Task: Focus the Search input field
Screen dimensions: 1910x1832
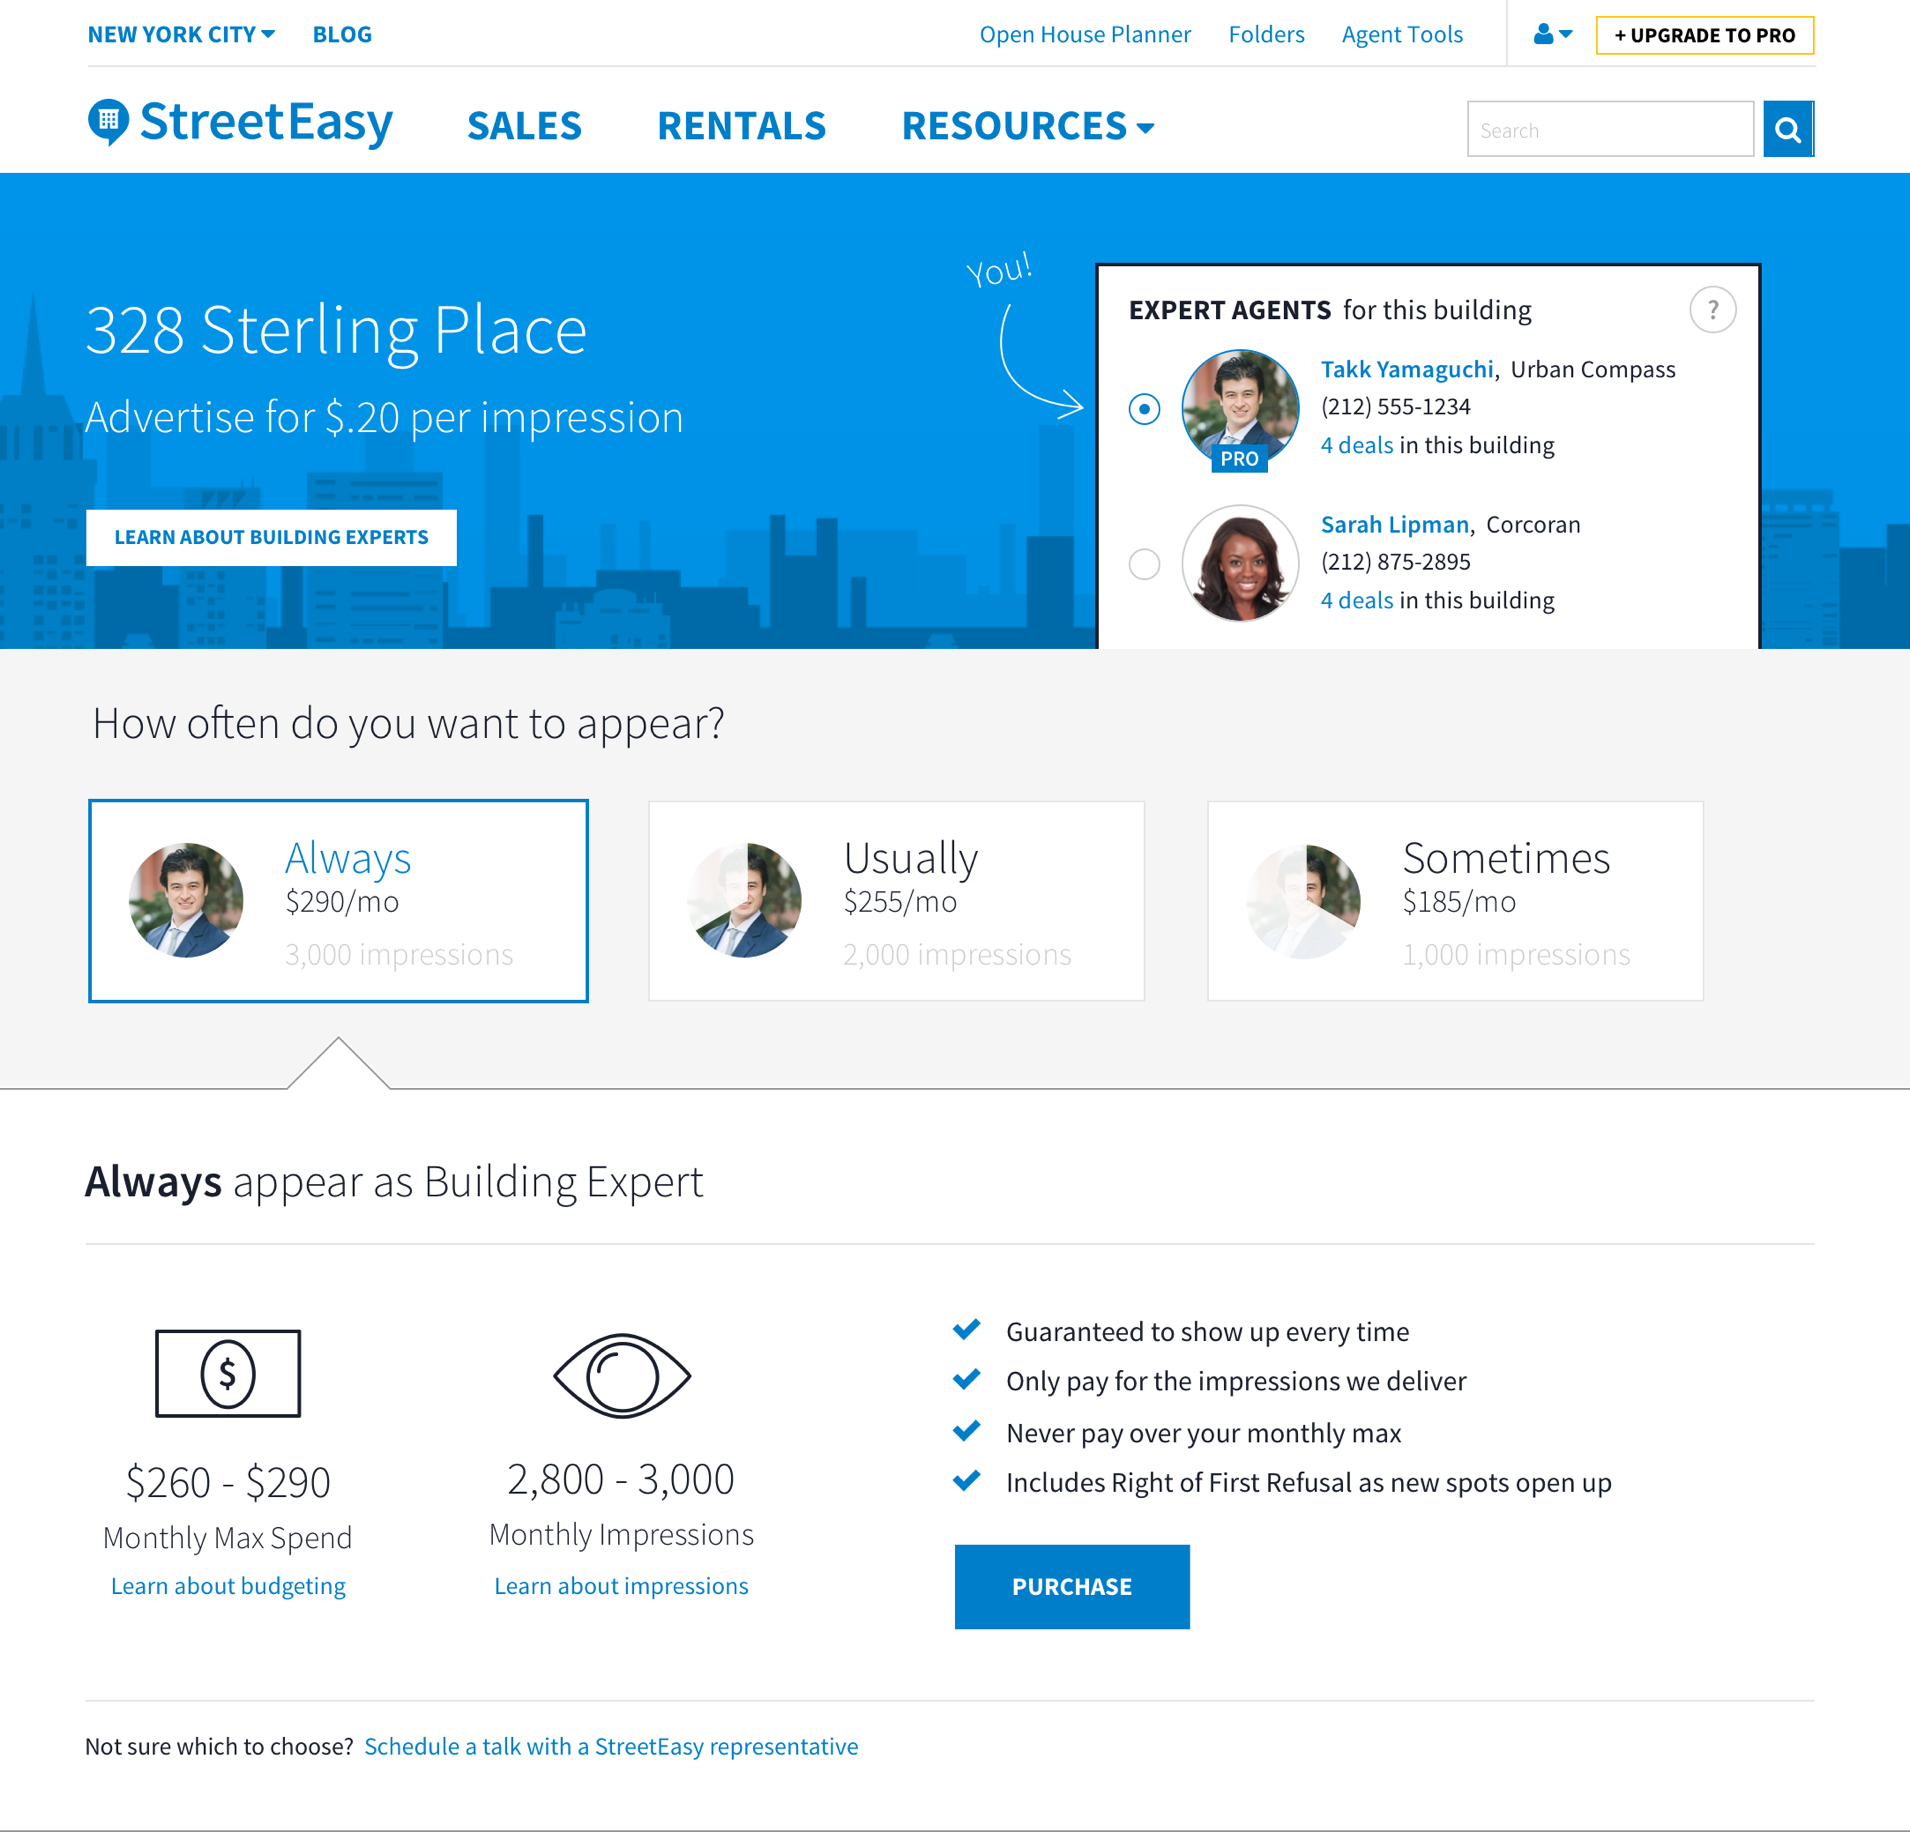Action: pyautogui.click(x=1610, y=129)
